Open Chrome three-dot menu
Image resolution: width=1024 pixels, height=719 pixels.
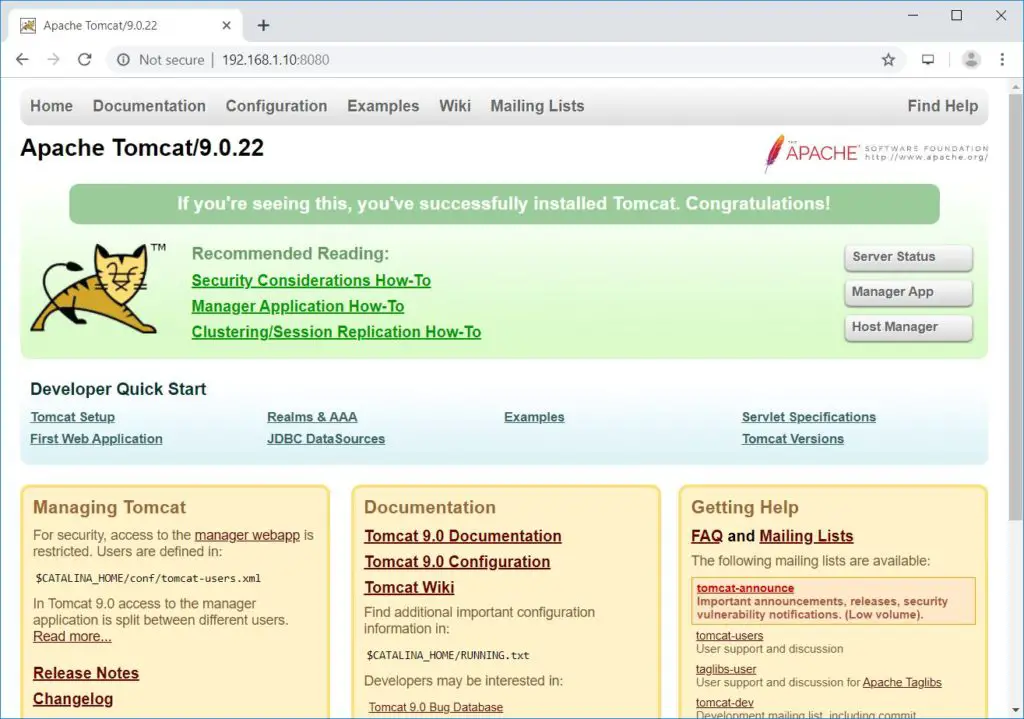(1002, 60)
